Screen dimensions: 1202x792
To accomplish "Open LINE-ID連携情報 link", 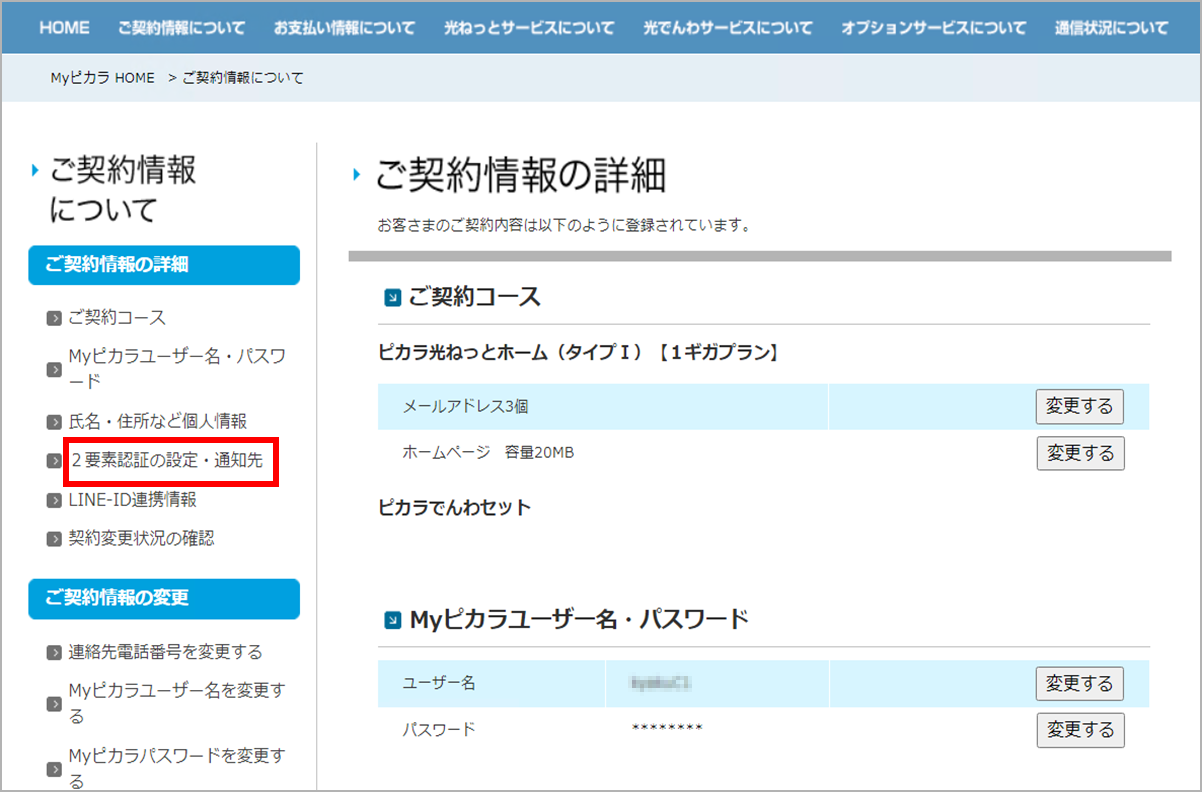I will 132,500.
